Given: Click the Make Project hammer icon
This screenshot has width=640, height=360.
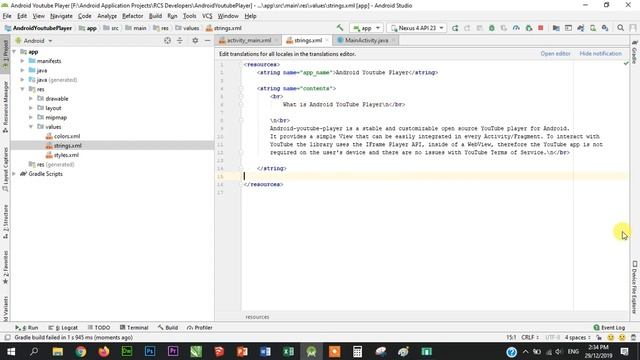Looking at the screenshot, I should coord(340,28).
